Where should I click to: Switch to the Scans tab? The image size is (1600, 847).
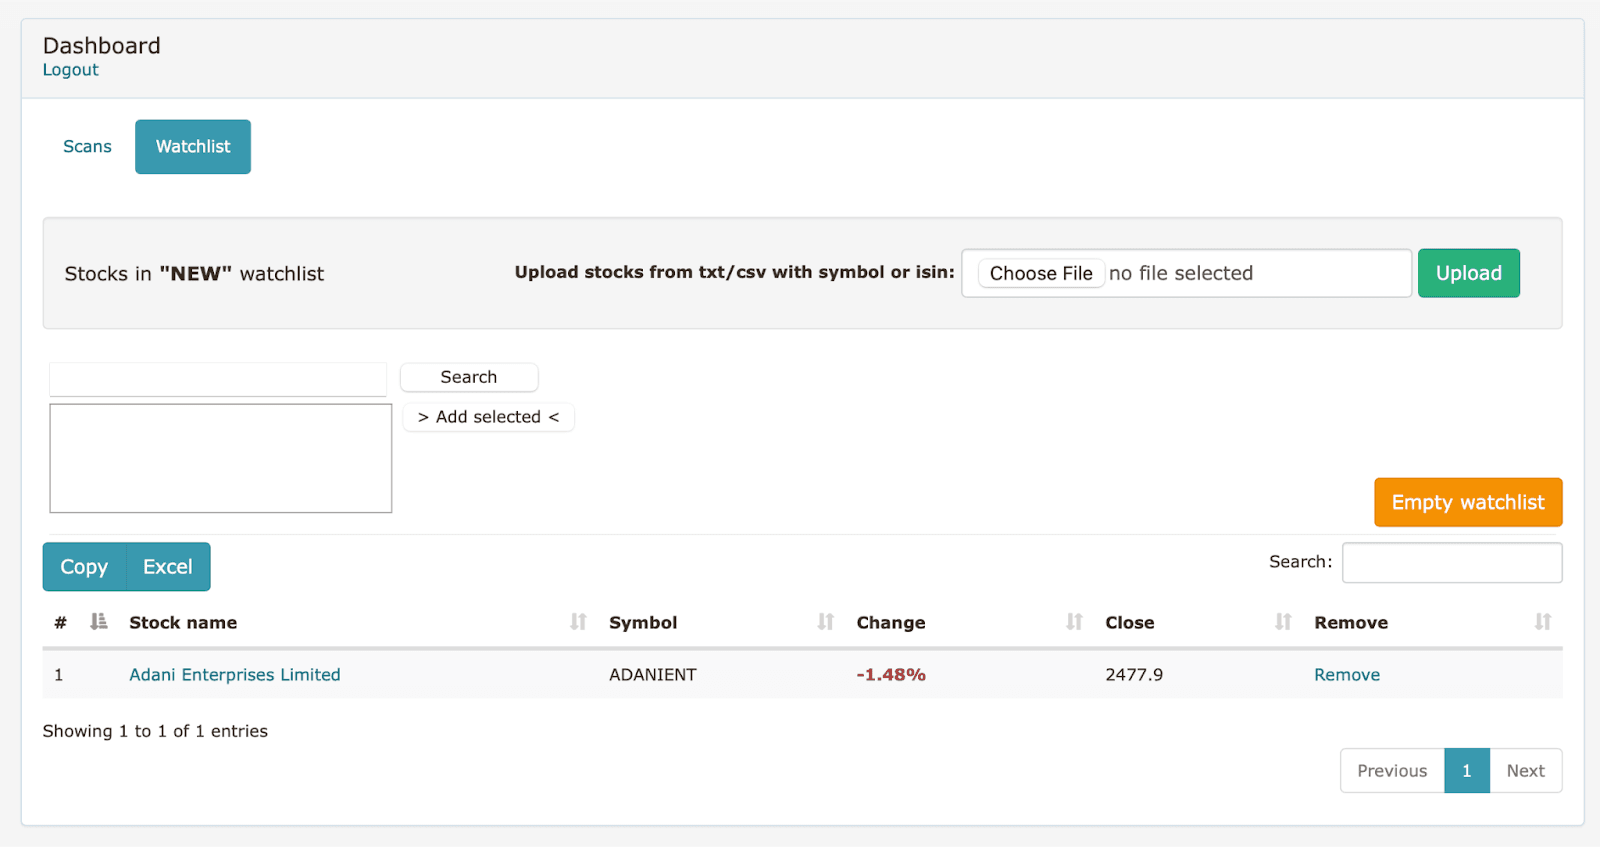click(x=87, y=147)
